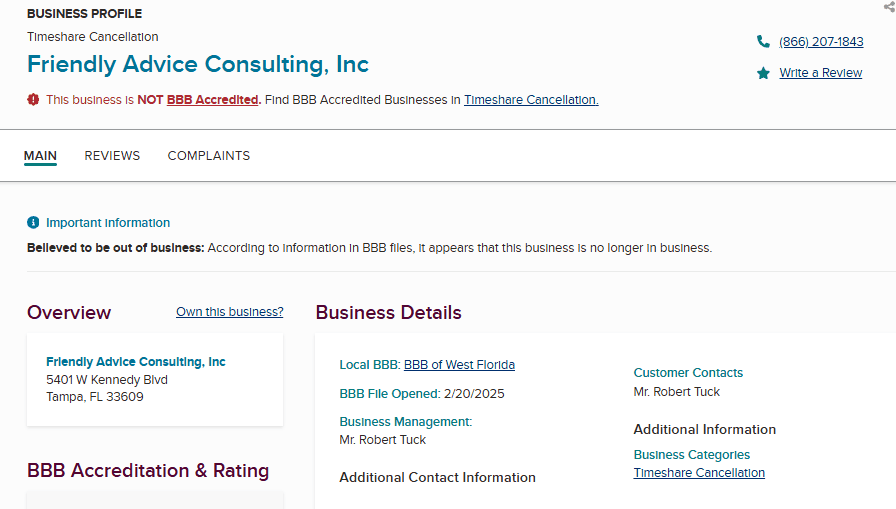
Task: Click the Customer Contacts label
Action: click(x=688, y=373)
